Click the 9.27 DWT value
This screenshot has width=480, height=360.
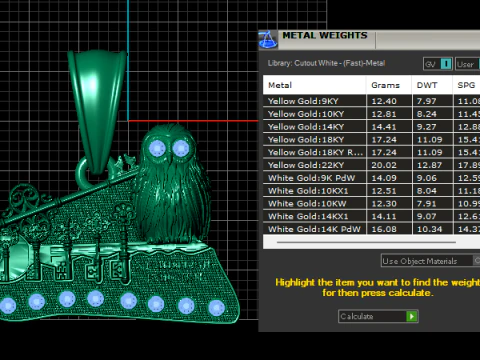click(426, 127)
